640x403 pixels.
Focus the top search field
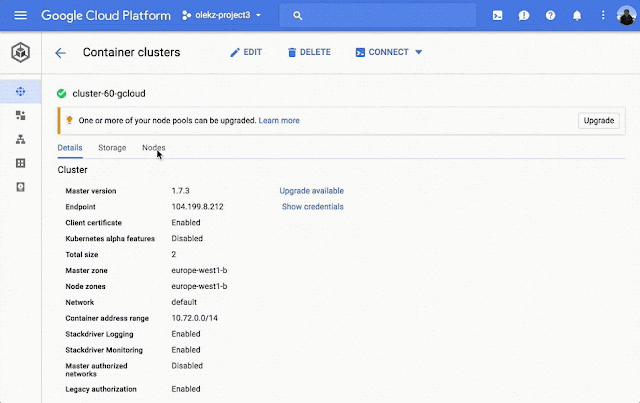click(378, 16)
